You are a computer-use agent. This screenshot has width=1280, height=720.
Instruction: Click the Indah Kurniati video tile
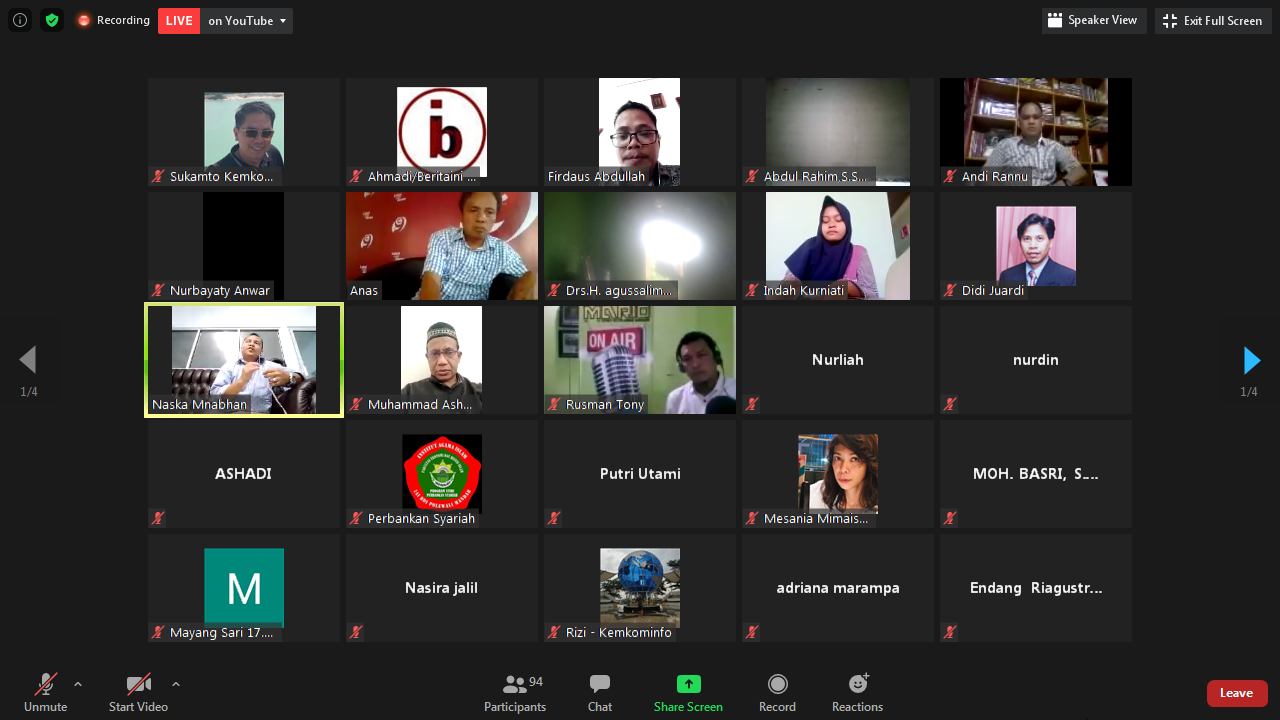point(838,246)
